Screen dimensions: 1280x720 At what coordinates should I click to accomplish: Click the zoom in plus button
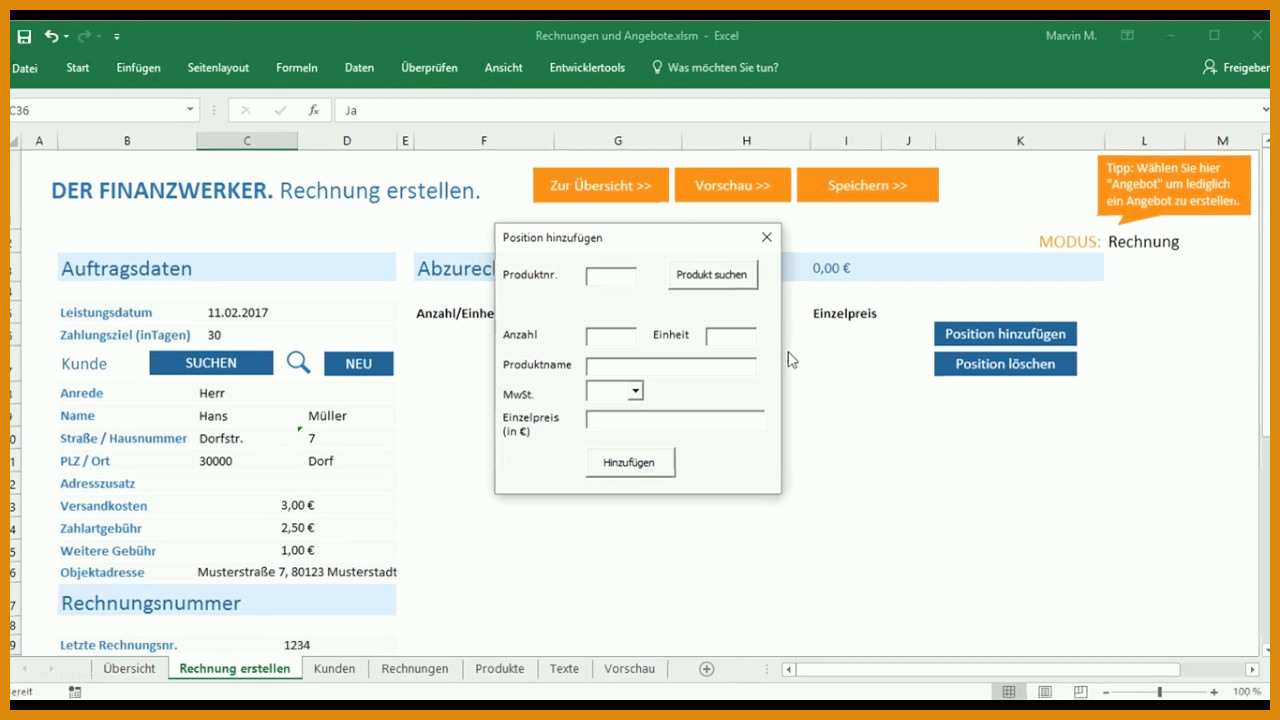click(1215, 692)
